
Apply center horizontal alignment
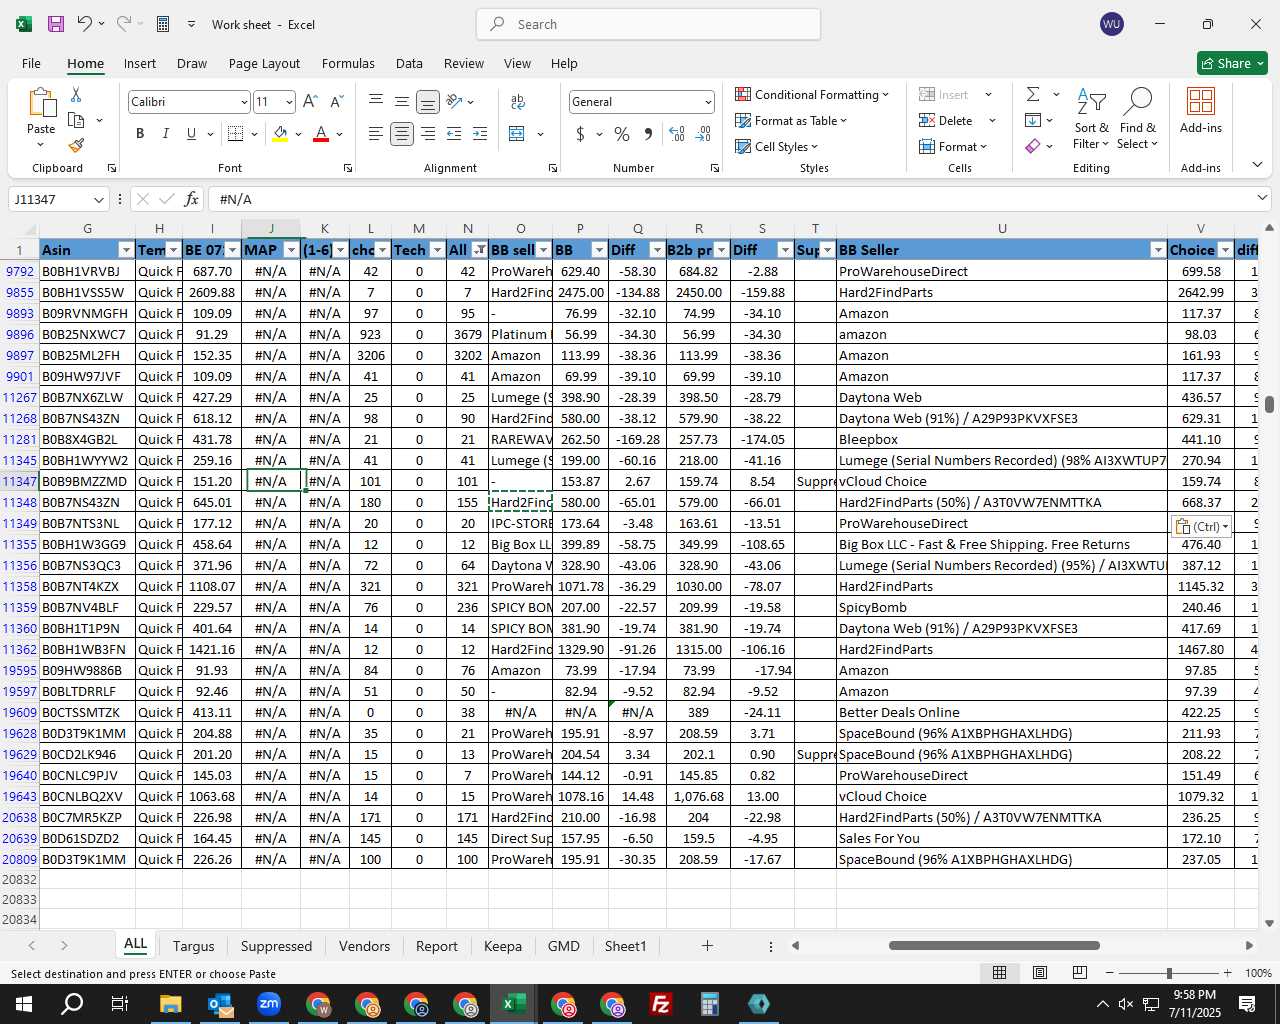402,134
